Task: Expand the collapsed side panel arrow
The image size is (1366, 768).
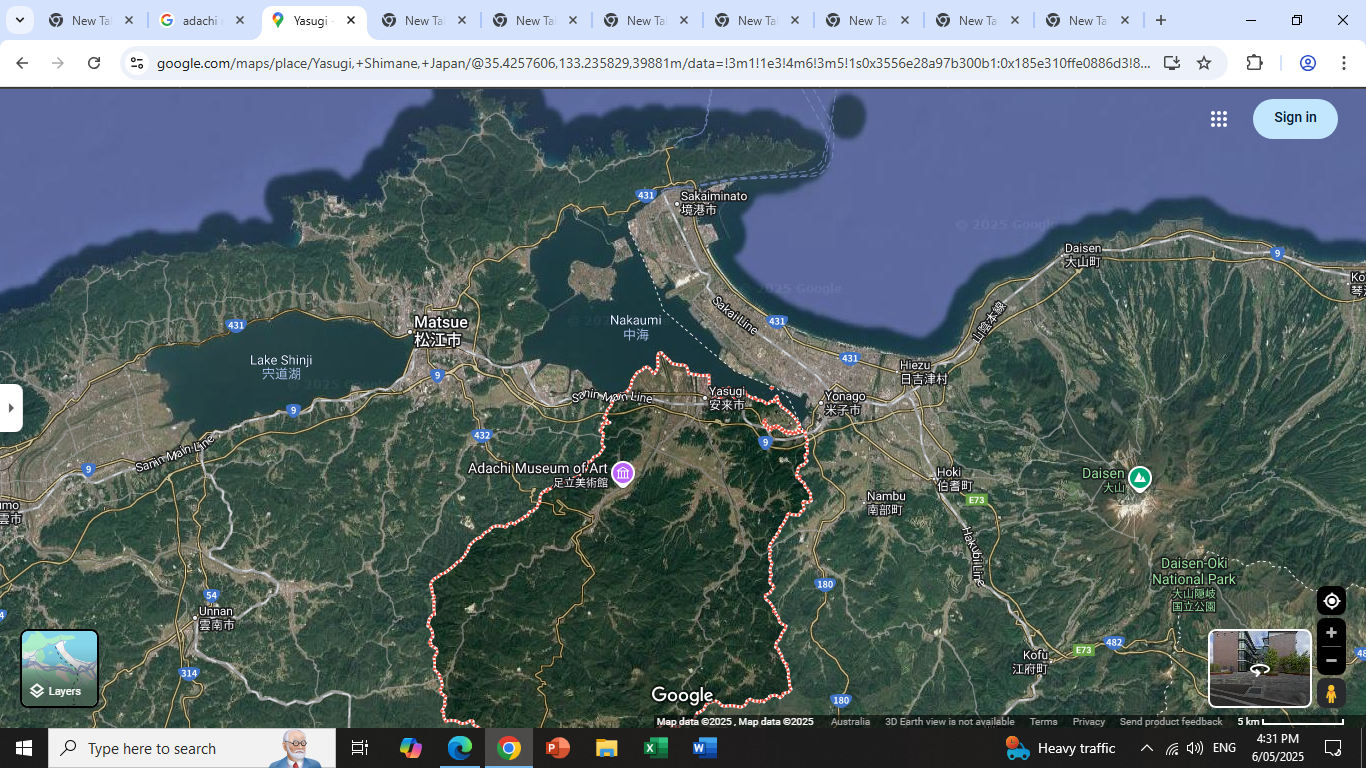Action: [x=11, y=408]
